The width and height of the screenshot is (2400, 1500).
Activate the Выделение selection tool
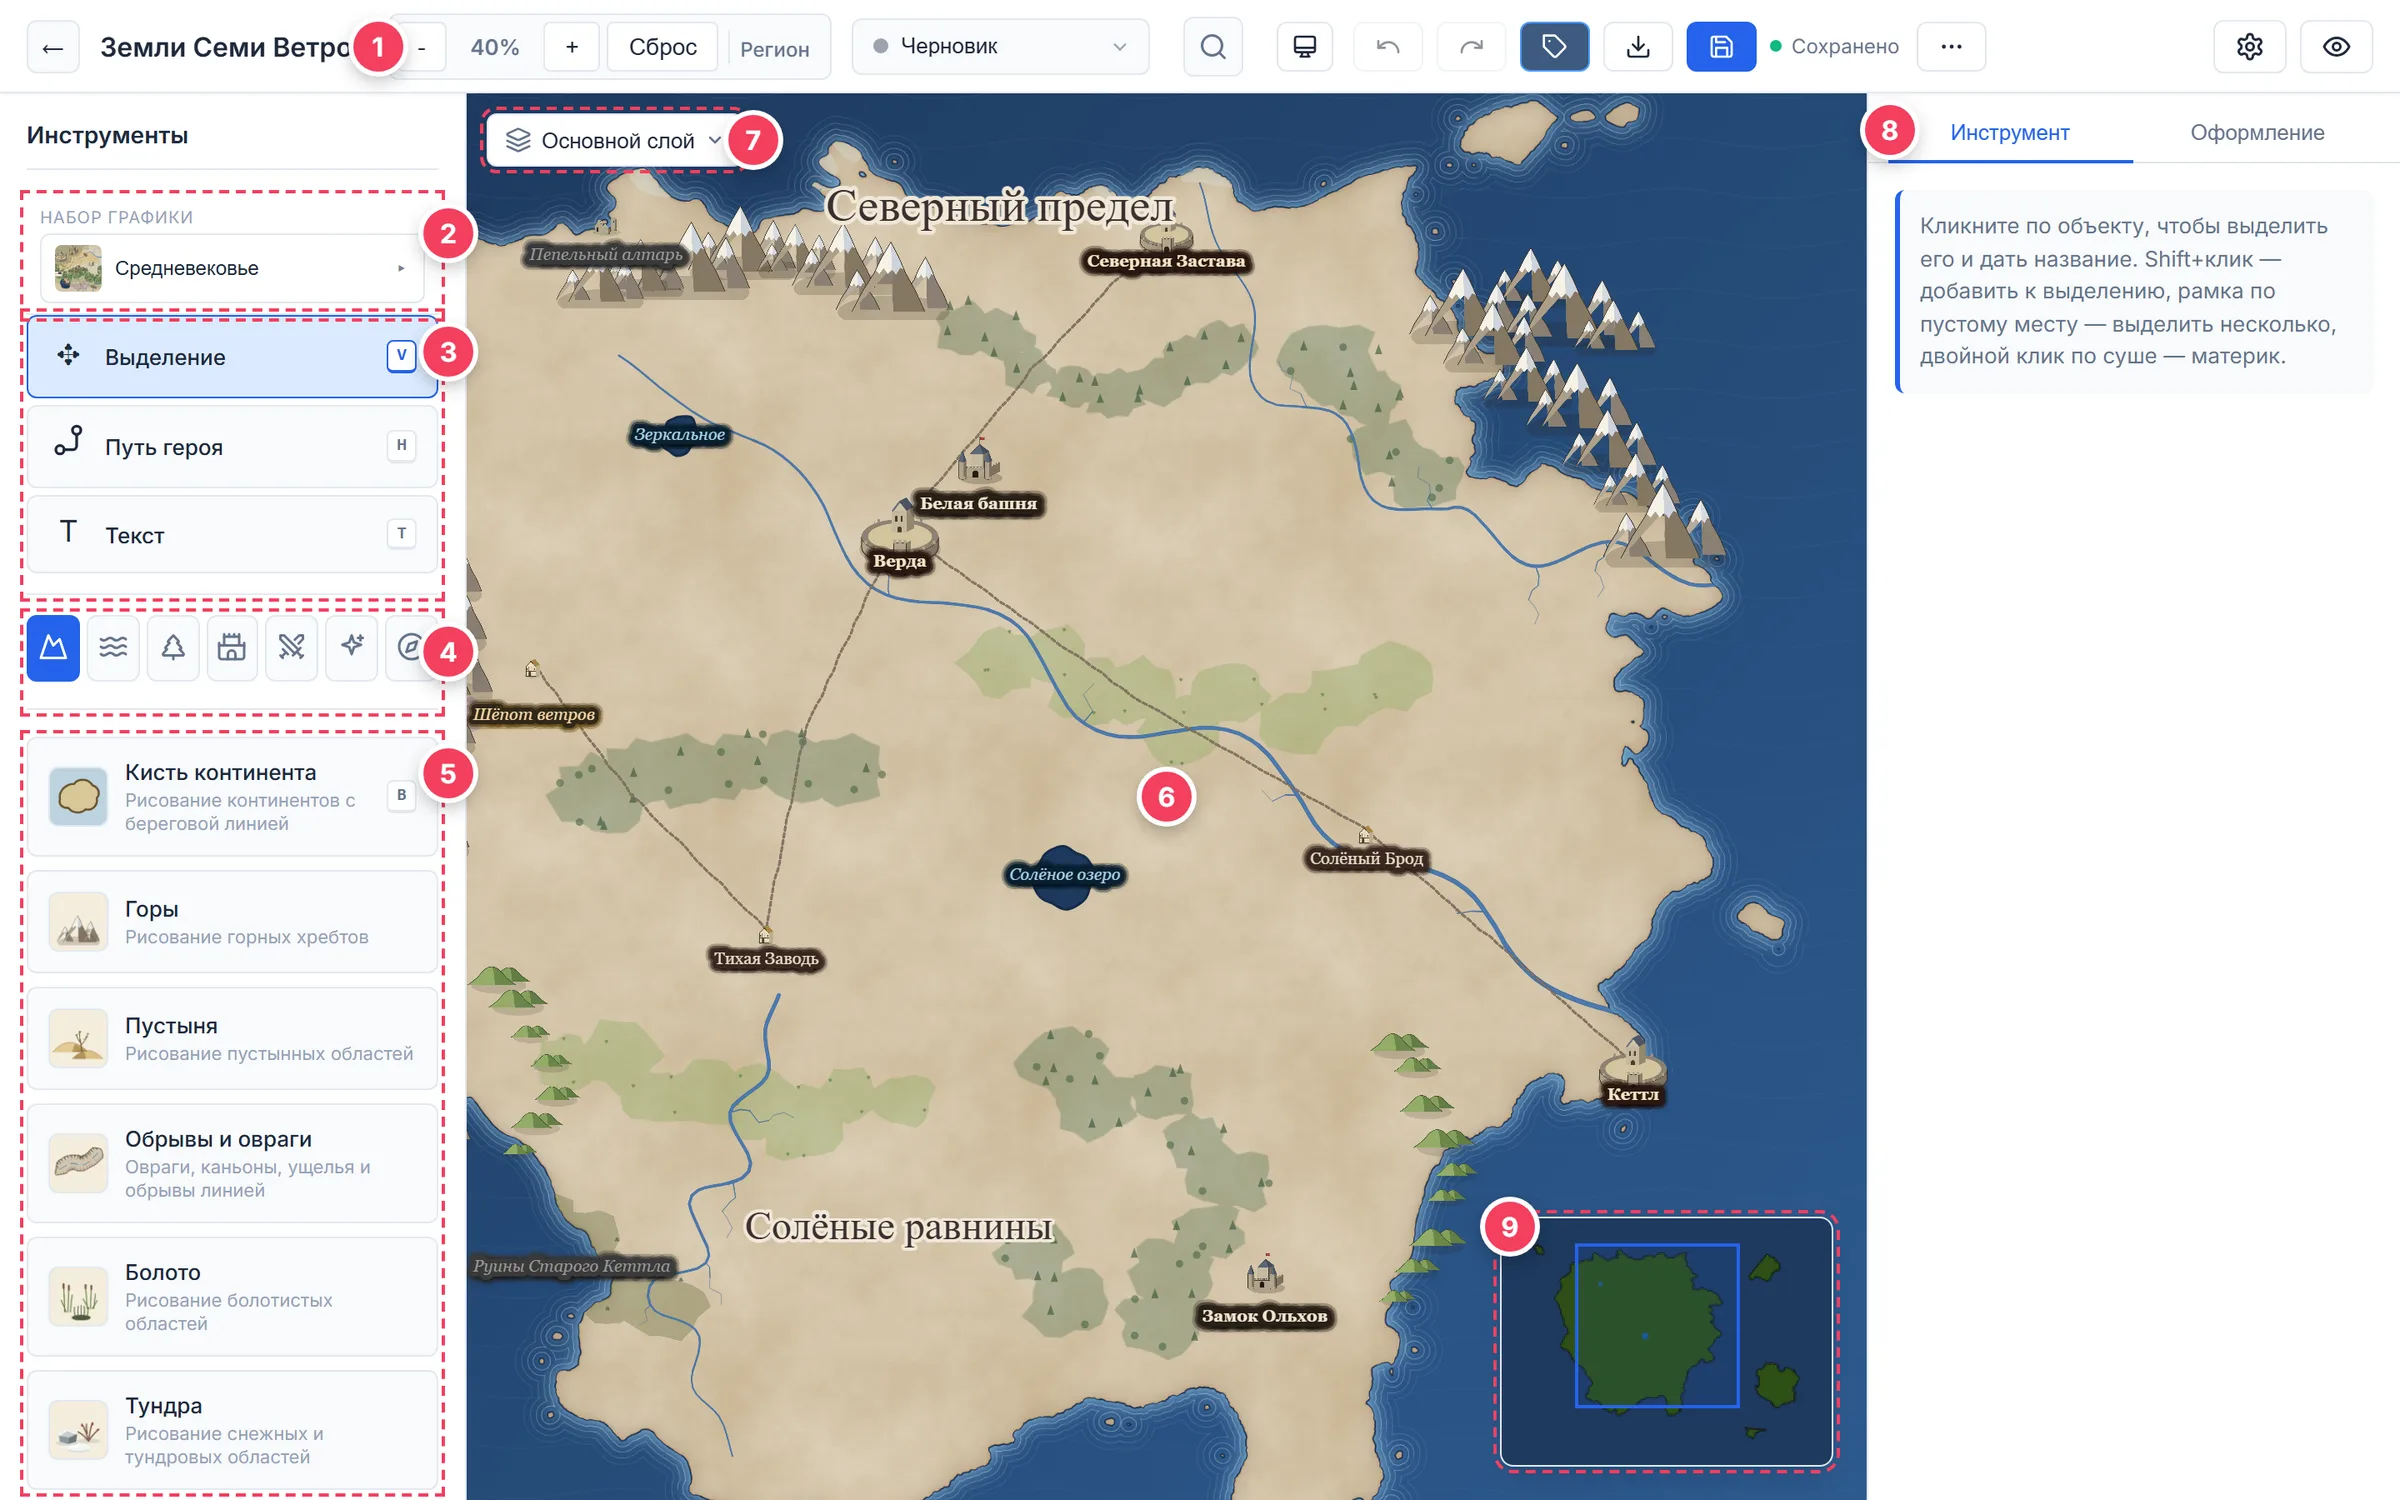click(232, 357)
